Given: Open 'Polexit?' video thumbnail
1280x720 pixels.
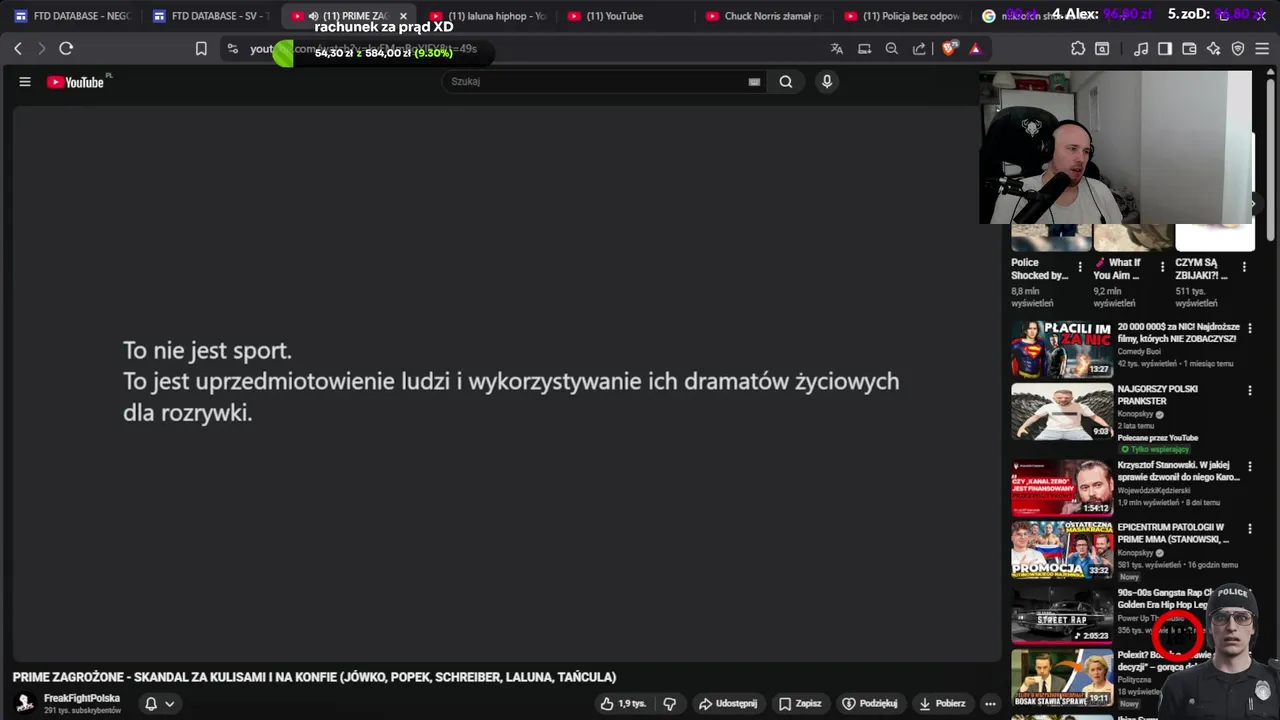Looking at the screenshot, I should pyautogui.click(x=1061, y=677).
